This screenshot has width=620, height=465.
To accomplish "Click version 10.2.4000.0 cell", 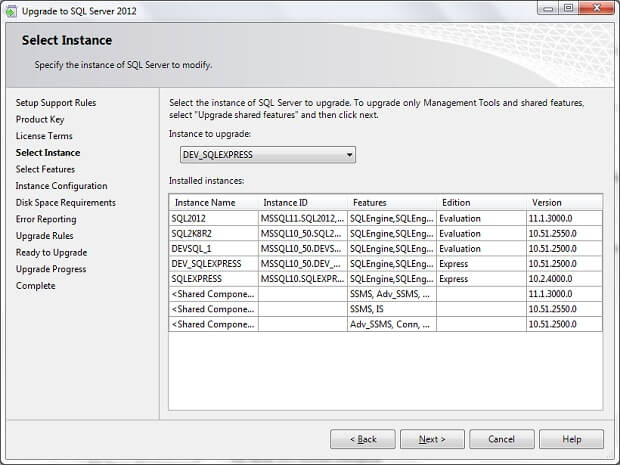I will (x=564, y=279).
